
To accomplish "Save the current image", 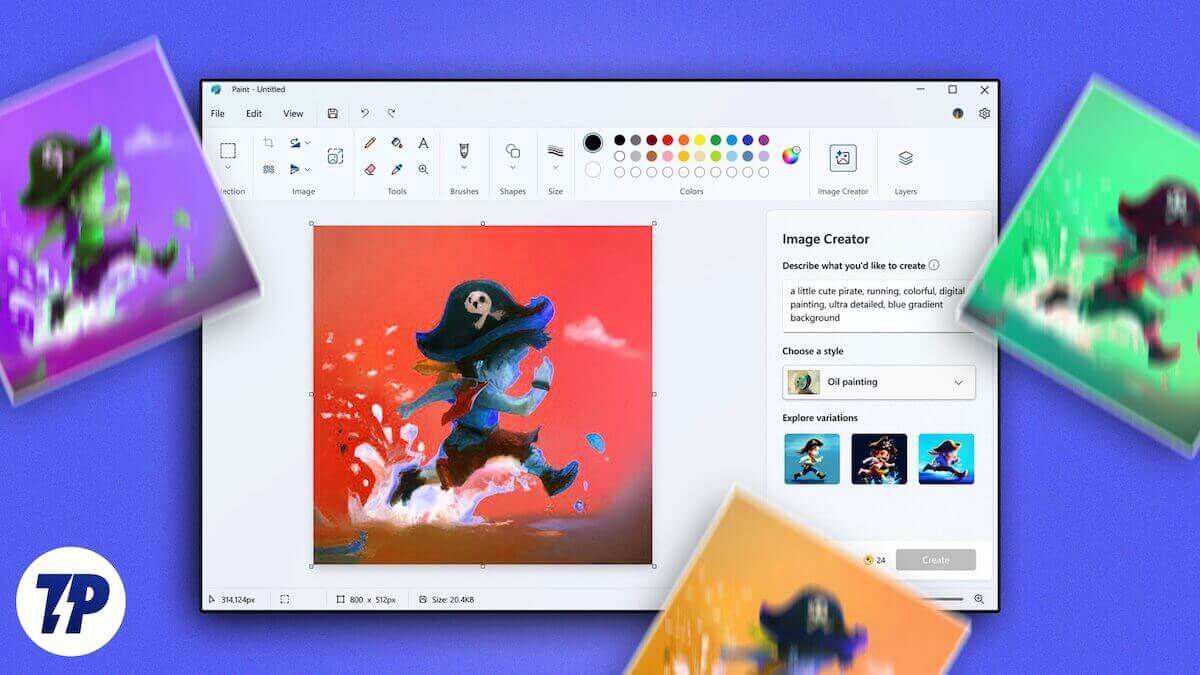I will pyautogui.click(x=332, y=113).
